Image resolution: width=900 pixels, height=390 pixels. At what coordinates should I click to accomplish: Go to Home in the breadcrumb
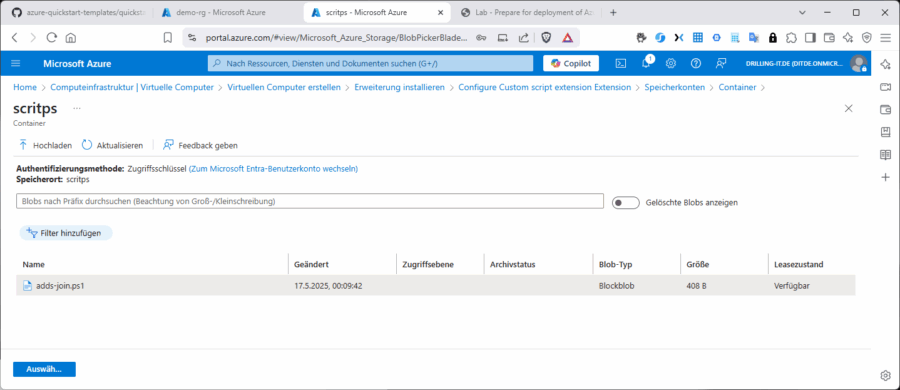(25, 87)
